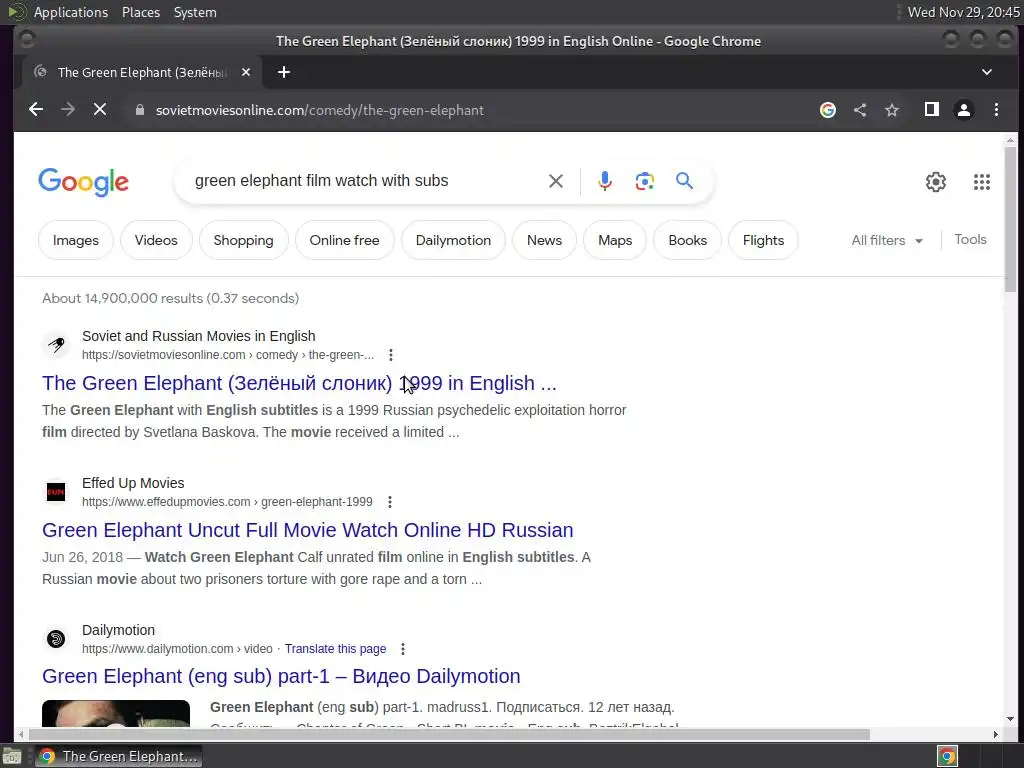Apply the Online free filter chip
Image resolution: width=1024 pixels, height=768 pixels.
pyautogui.click(x=344, y=240)
